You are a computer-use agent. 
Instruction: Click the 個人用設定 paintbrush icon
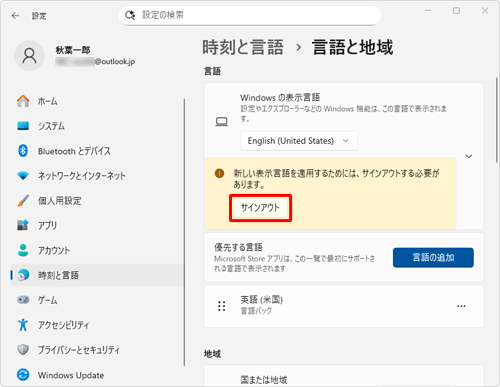click(23, 200)
